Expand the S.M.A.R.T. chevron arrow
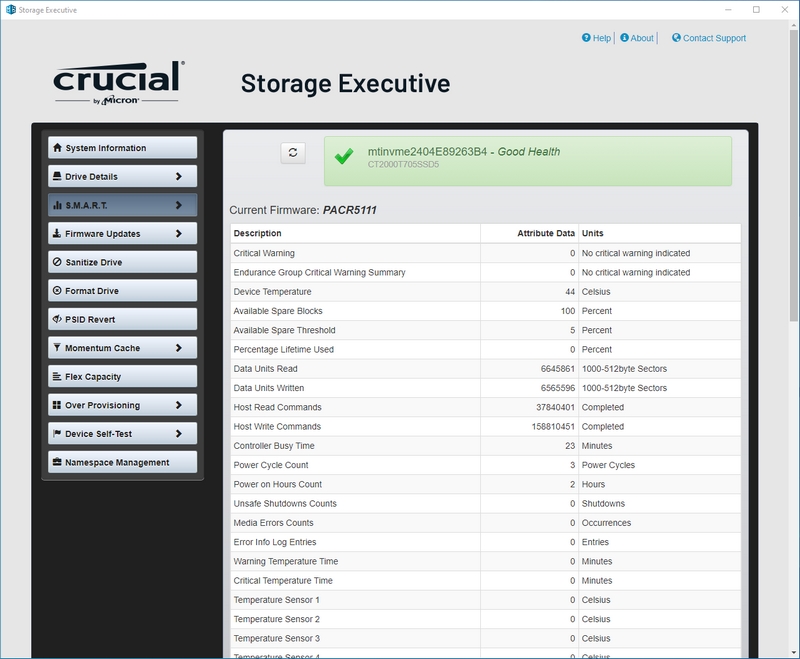 (179, 205)
